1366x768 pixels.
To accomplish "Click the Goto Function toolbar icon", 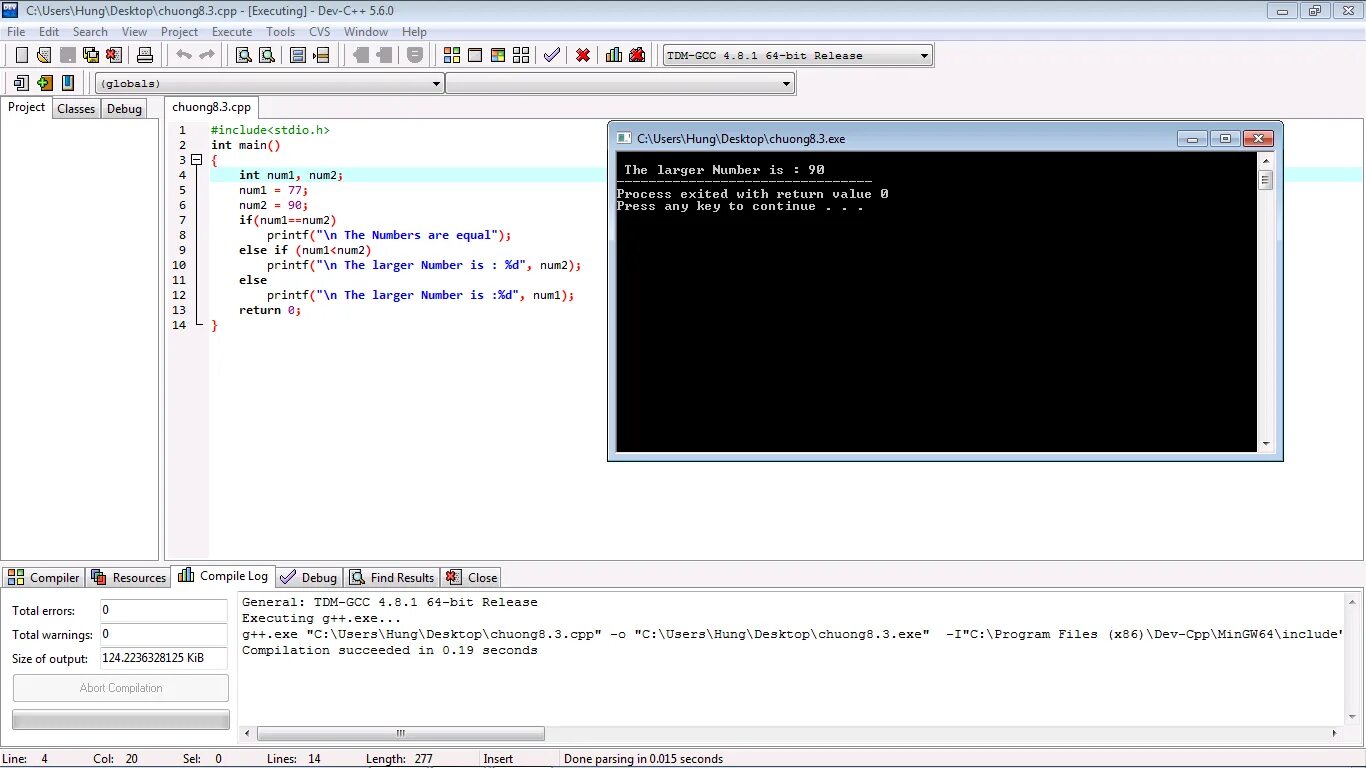I will [x=298, y=55].
